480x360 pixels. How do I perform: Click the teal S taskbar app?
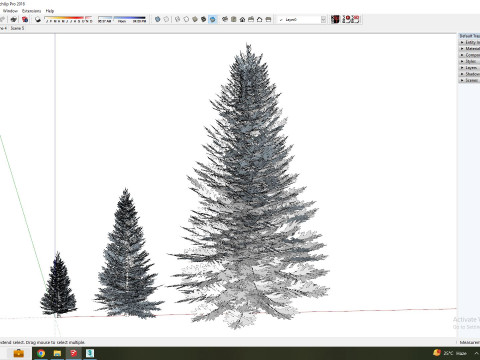[x=90, y=353]
